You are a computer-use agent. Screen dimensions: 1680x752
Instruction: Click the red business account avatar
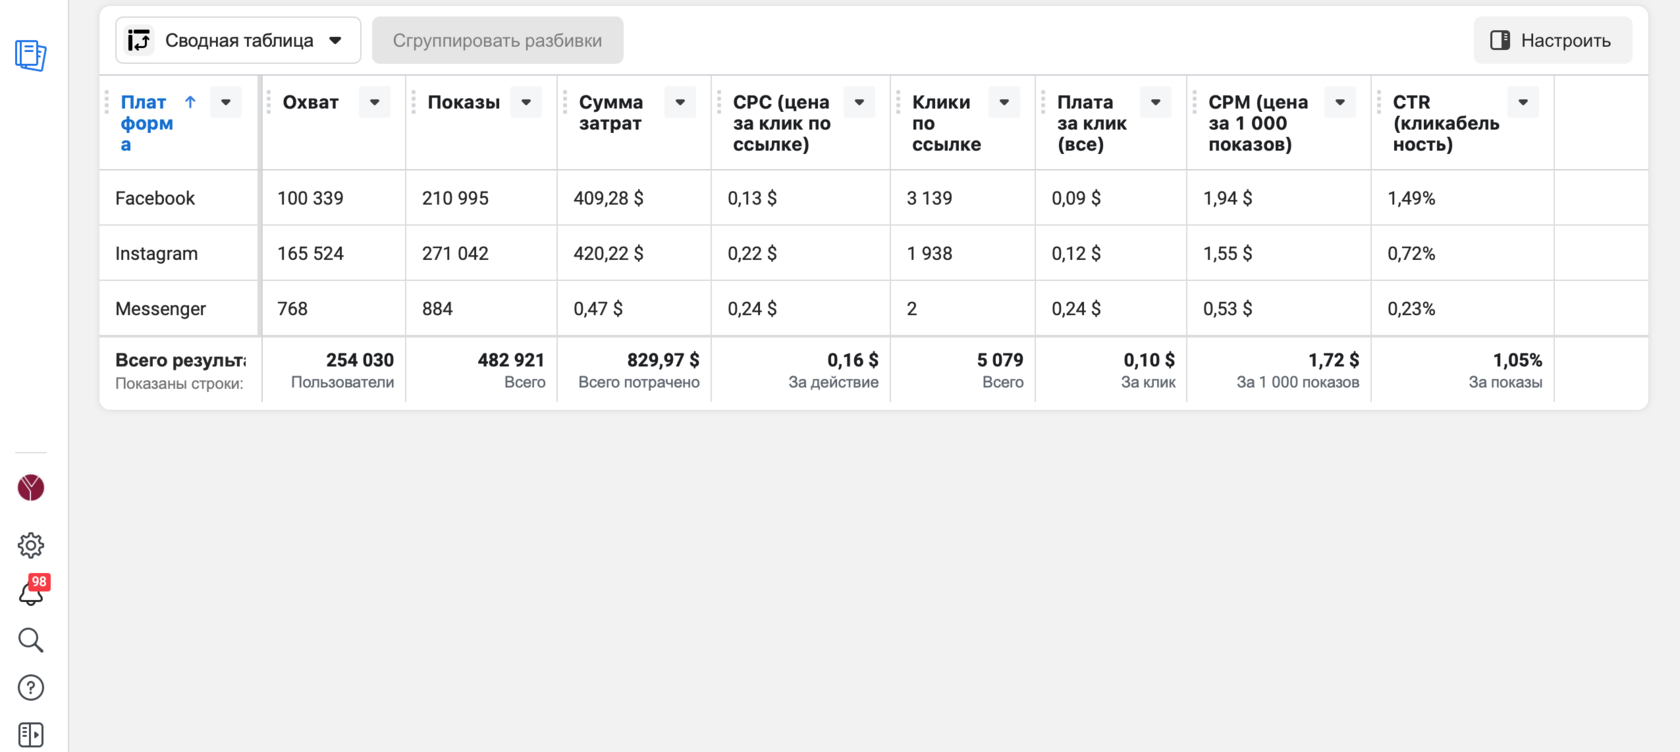[x=31, y=488]
